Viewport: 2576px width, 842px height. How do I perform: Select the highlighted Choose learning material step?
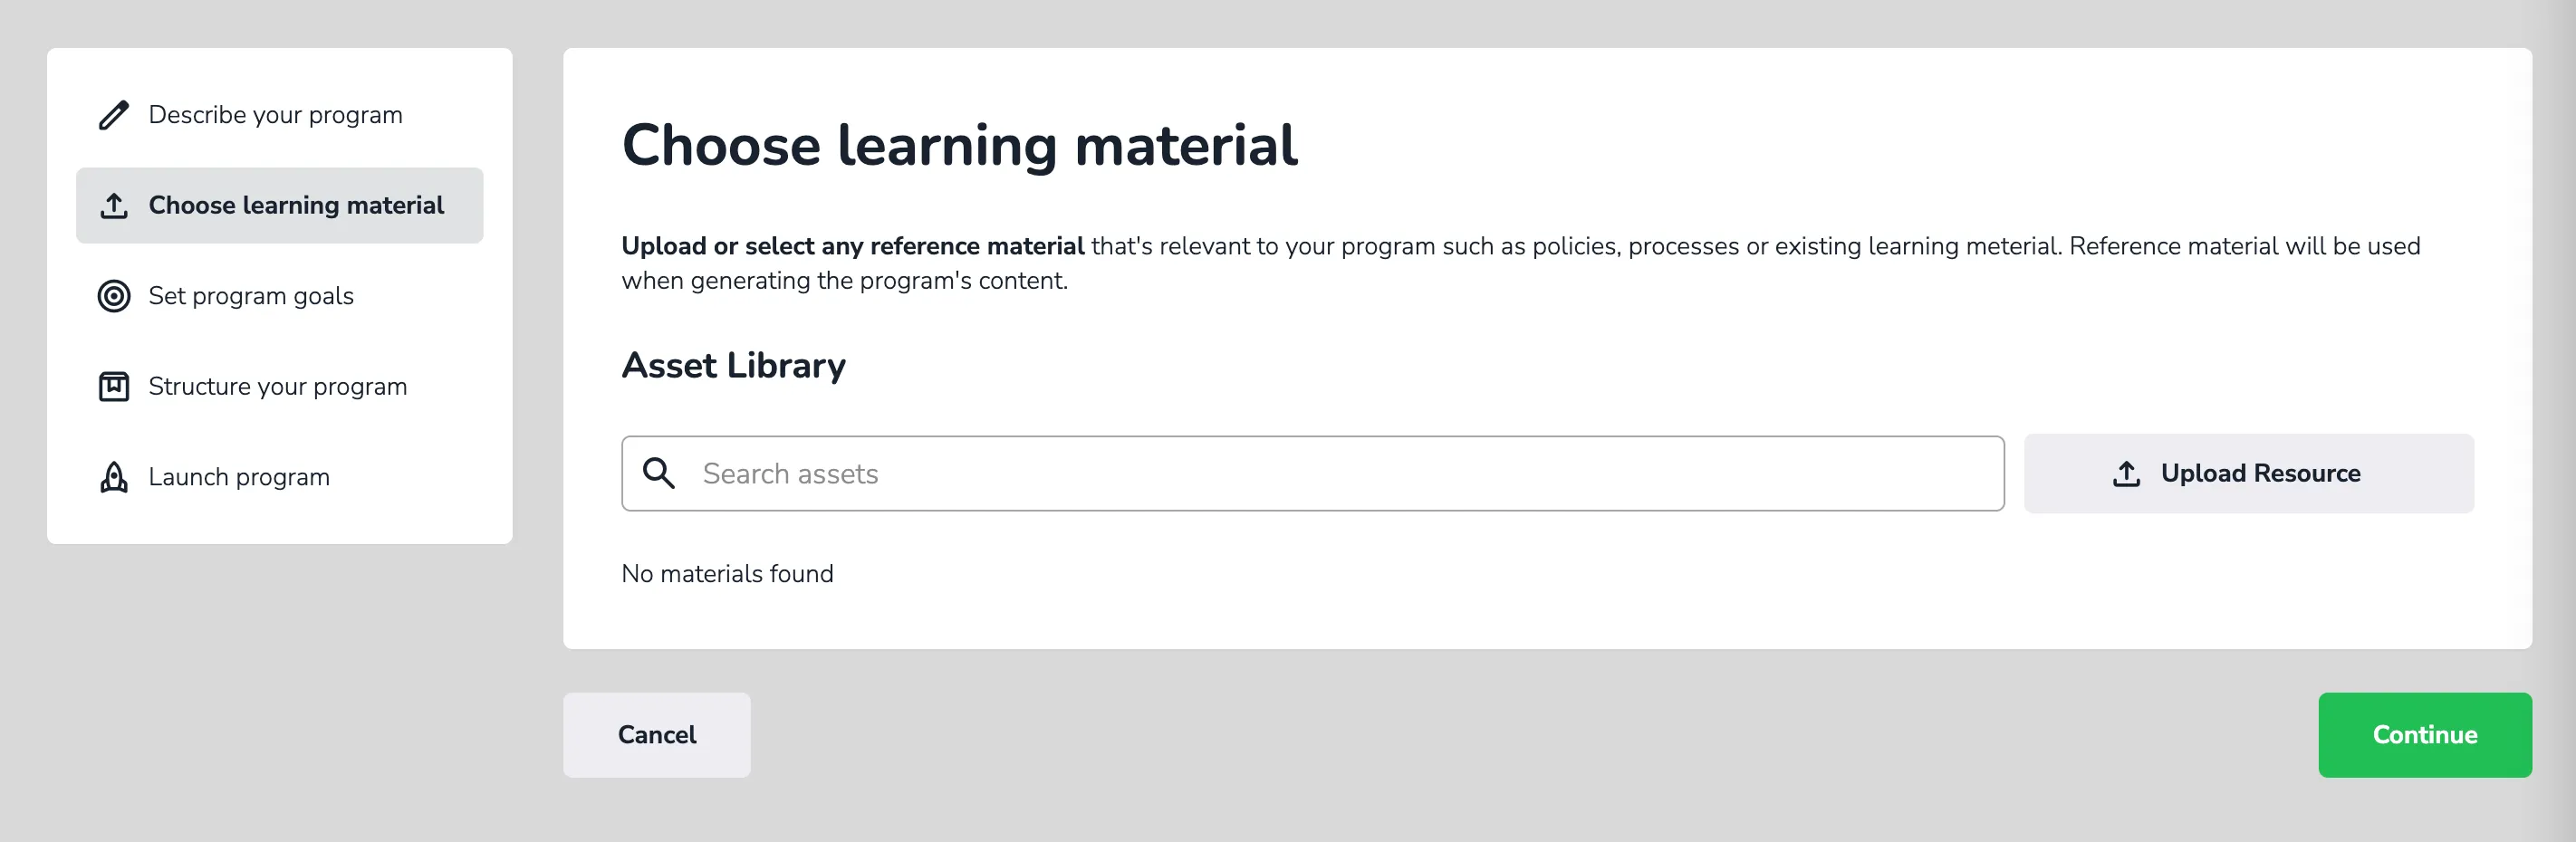point(296,205)
